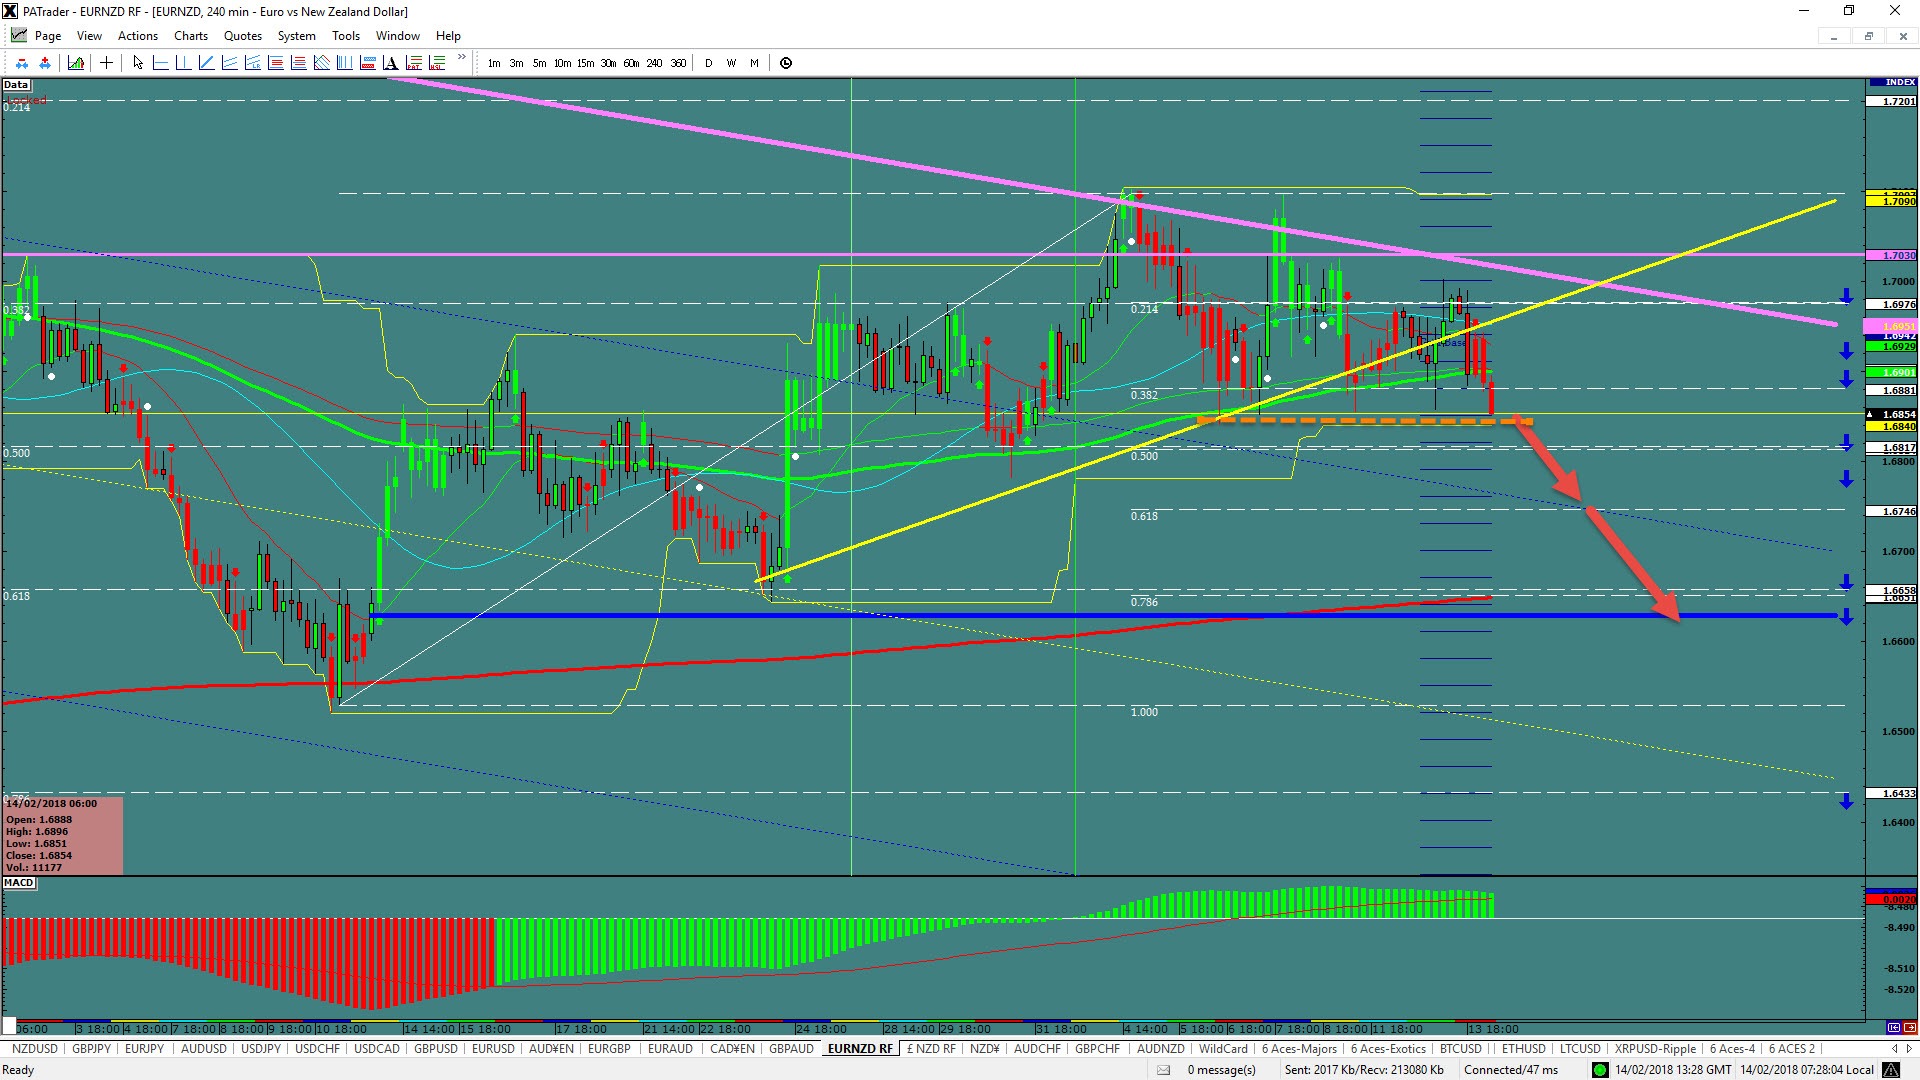Select the parallel channel lines tool
The height and width of the screenshot is (1080, 1920).
coord(229,63)
